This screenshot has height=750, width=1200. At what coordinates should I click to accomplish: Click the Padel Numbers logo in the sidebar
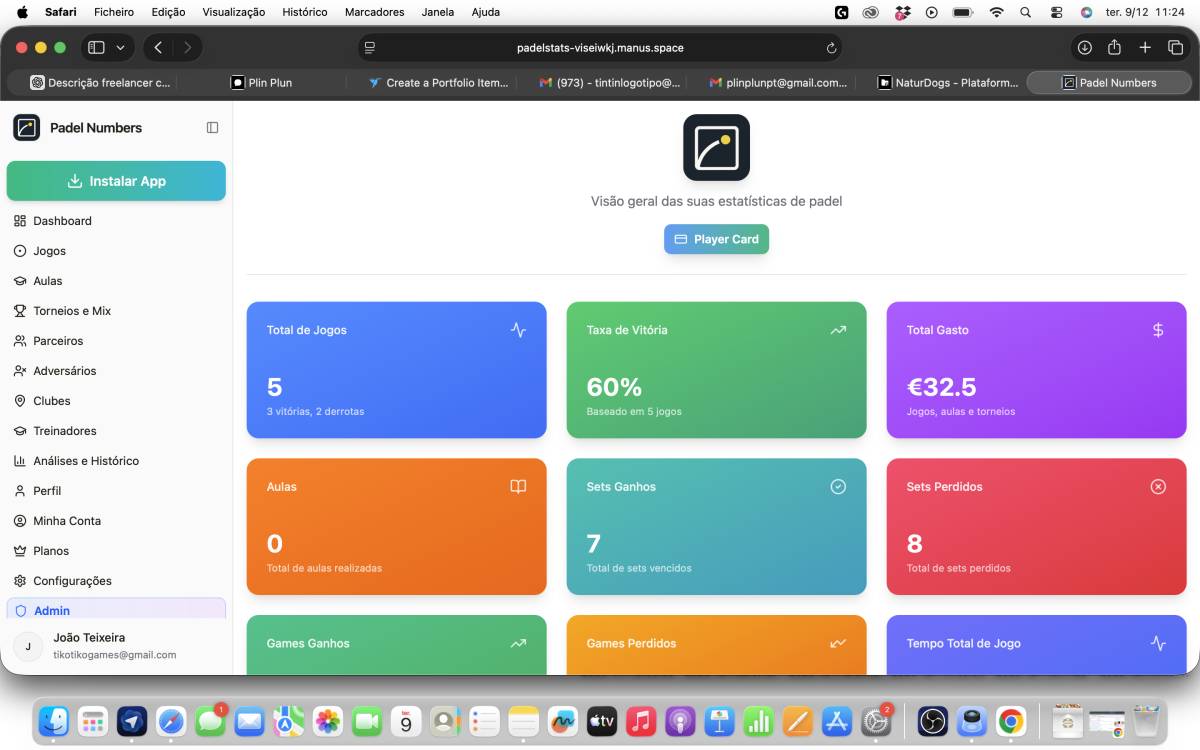click(x=26, y=128)
